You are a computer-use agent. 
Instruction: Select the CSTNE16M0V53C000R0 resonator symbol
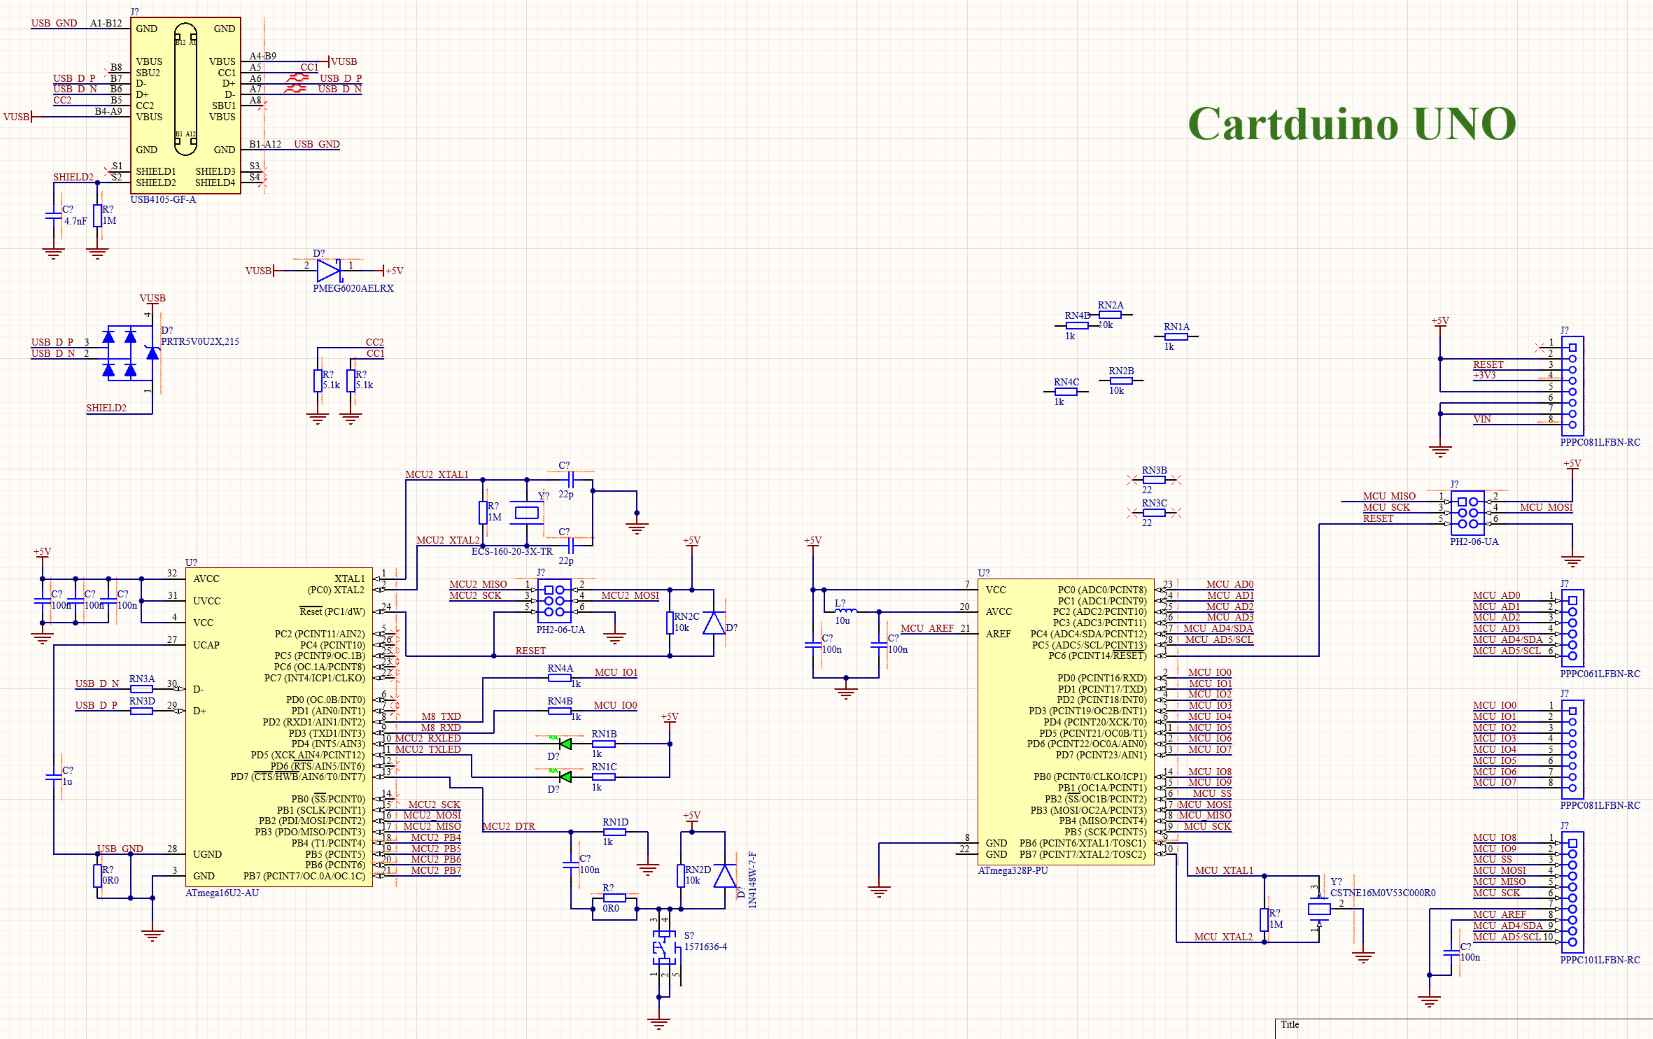1320,908
